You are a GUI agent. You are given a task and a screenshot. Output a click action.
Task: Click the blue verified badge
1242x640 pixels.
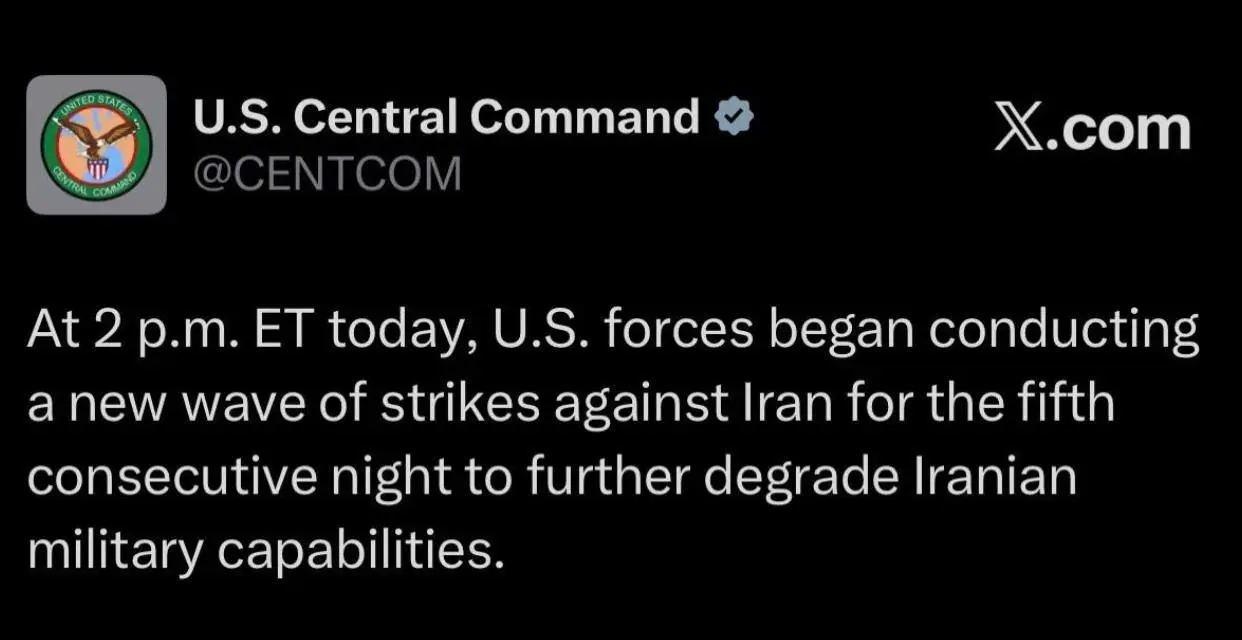(x=733, y=118)
